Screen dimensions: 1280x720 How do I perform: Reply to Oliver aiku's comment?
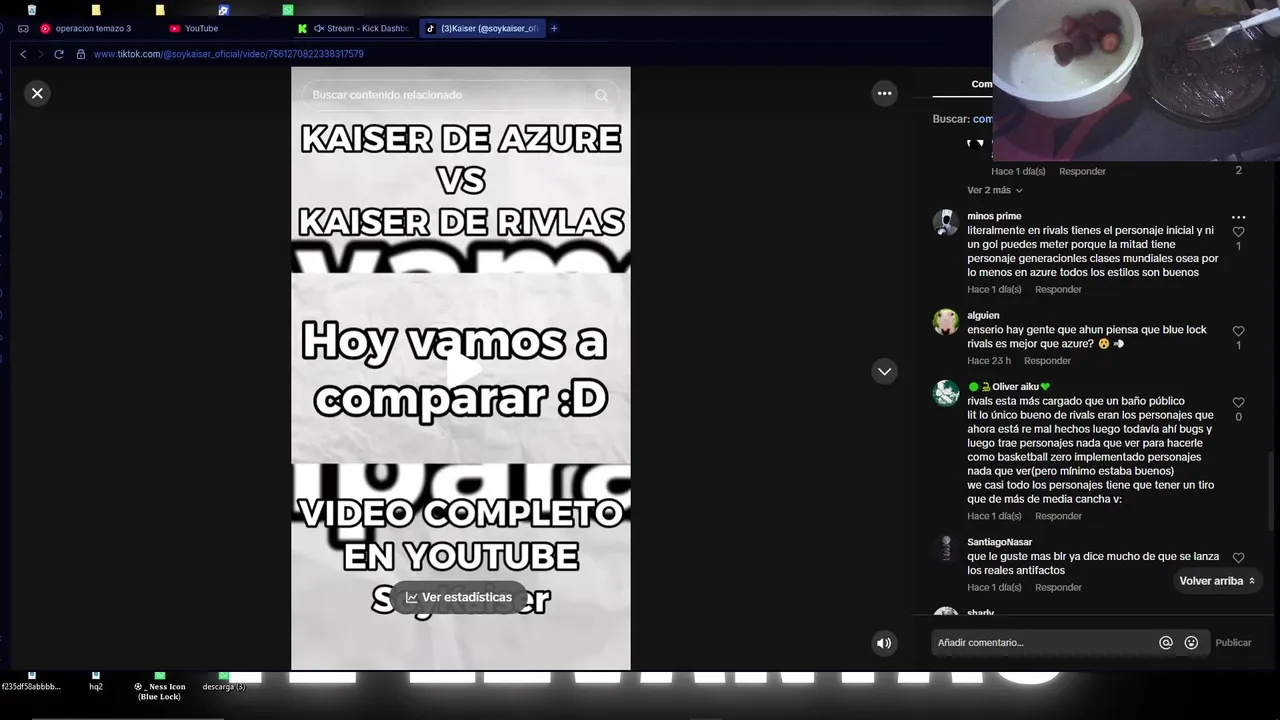click(x=1058, y=517)
